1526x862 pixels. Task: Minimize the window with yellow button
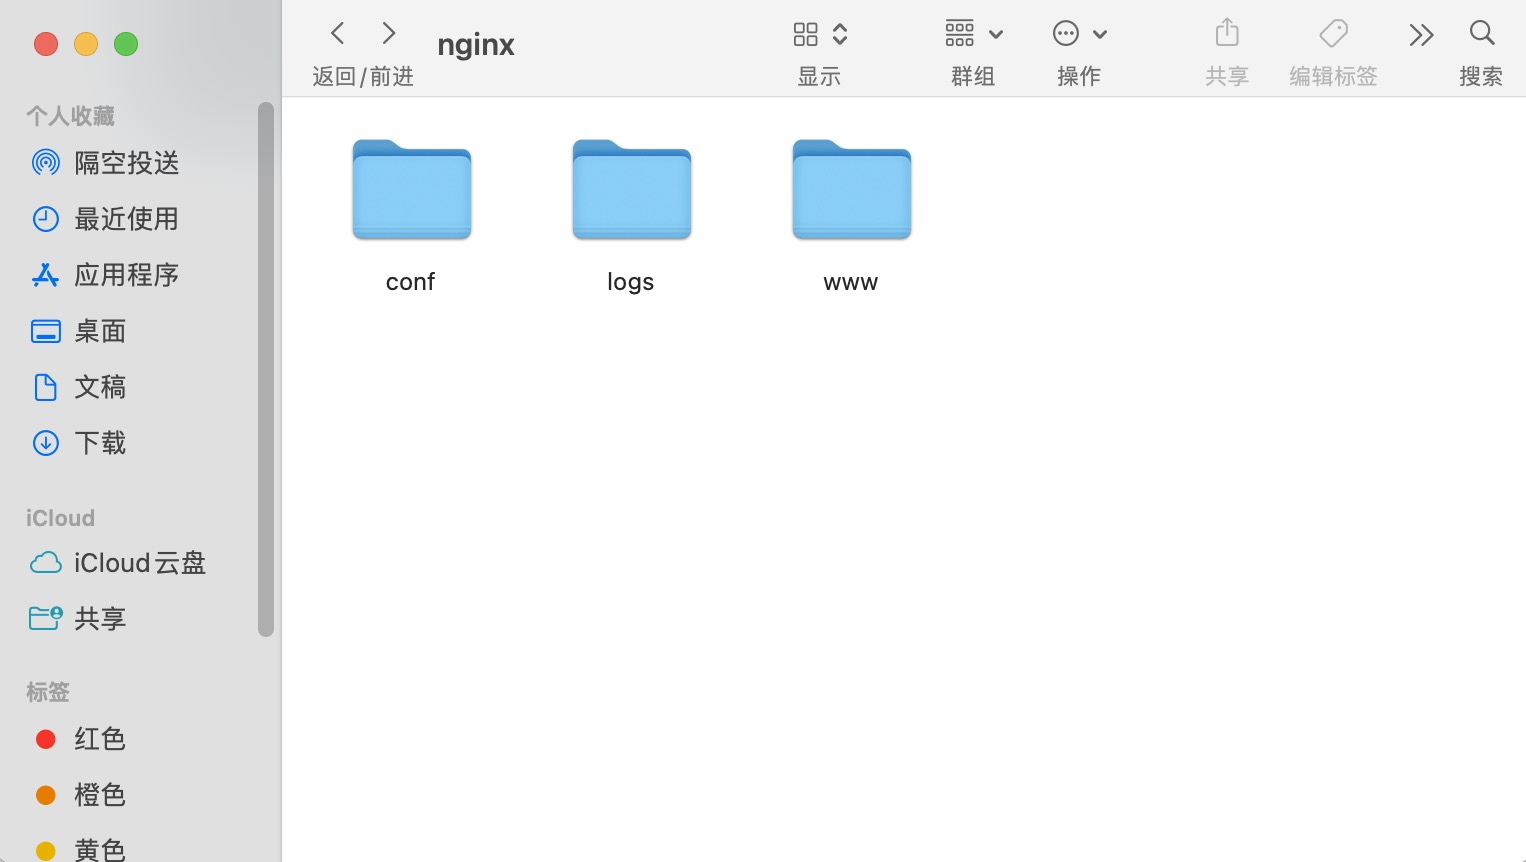click(86, 44)
